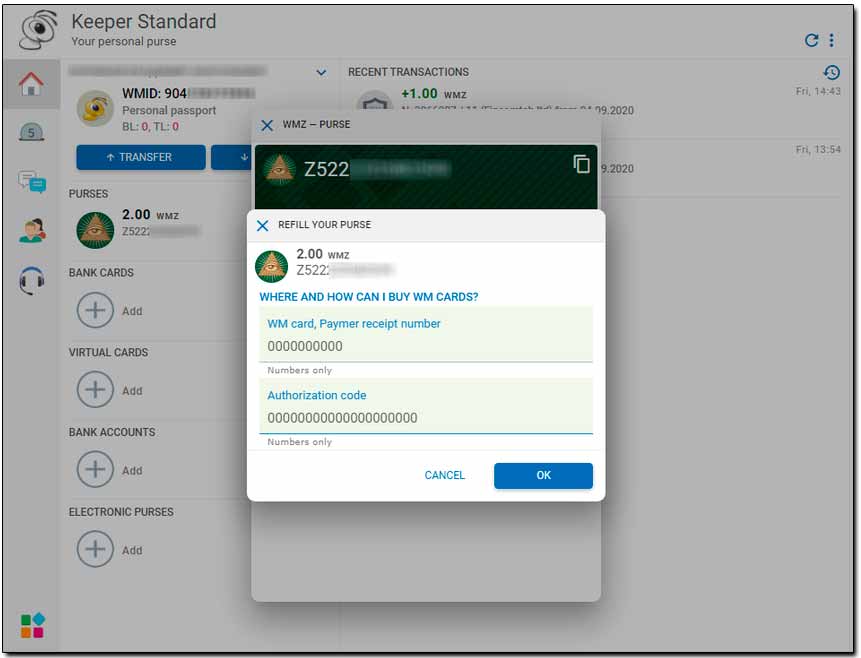Screen dimensions: 861x658
Task: Open the colorful apps grid icon
Action: point(32,626)
